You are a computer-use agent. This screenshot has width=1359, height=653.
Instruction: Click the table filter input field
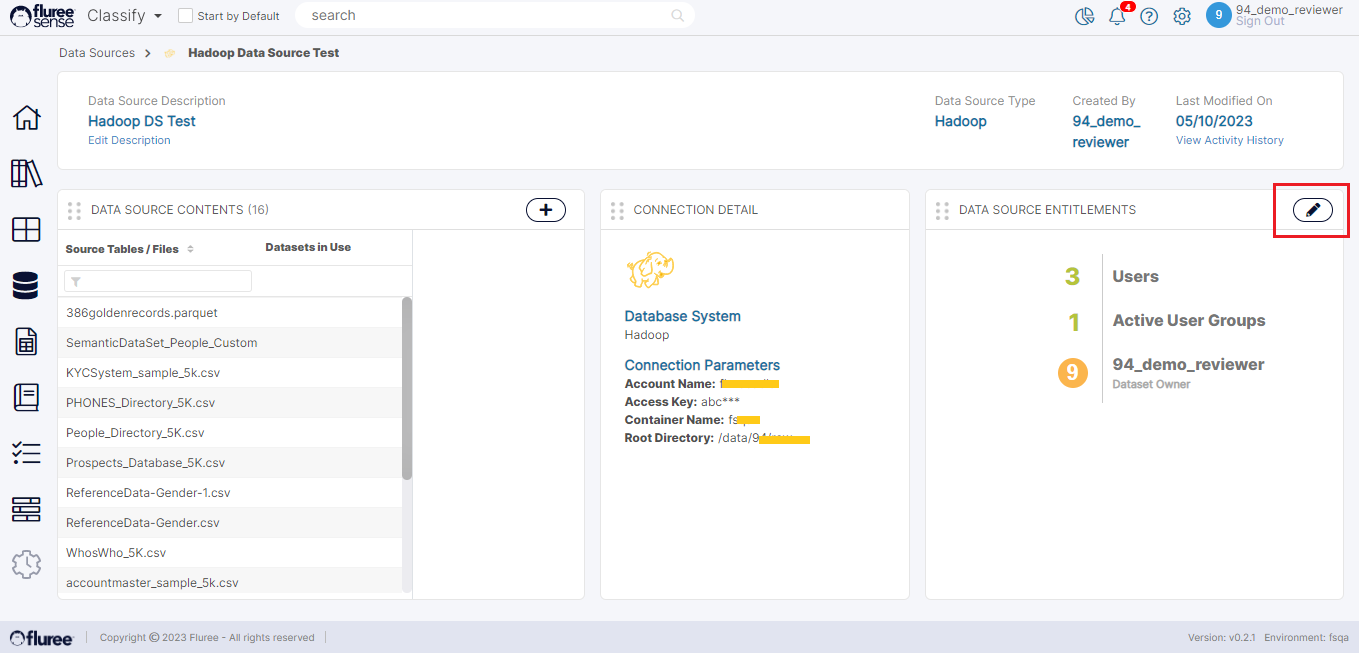click(x=158, y=281)
